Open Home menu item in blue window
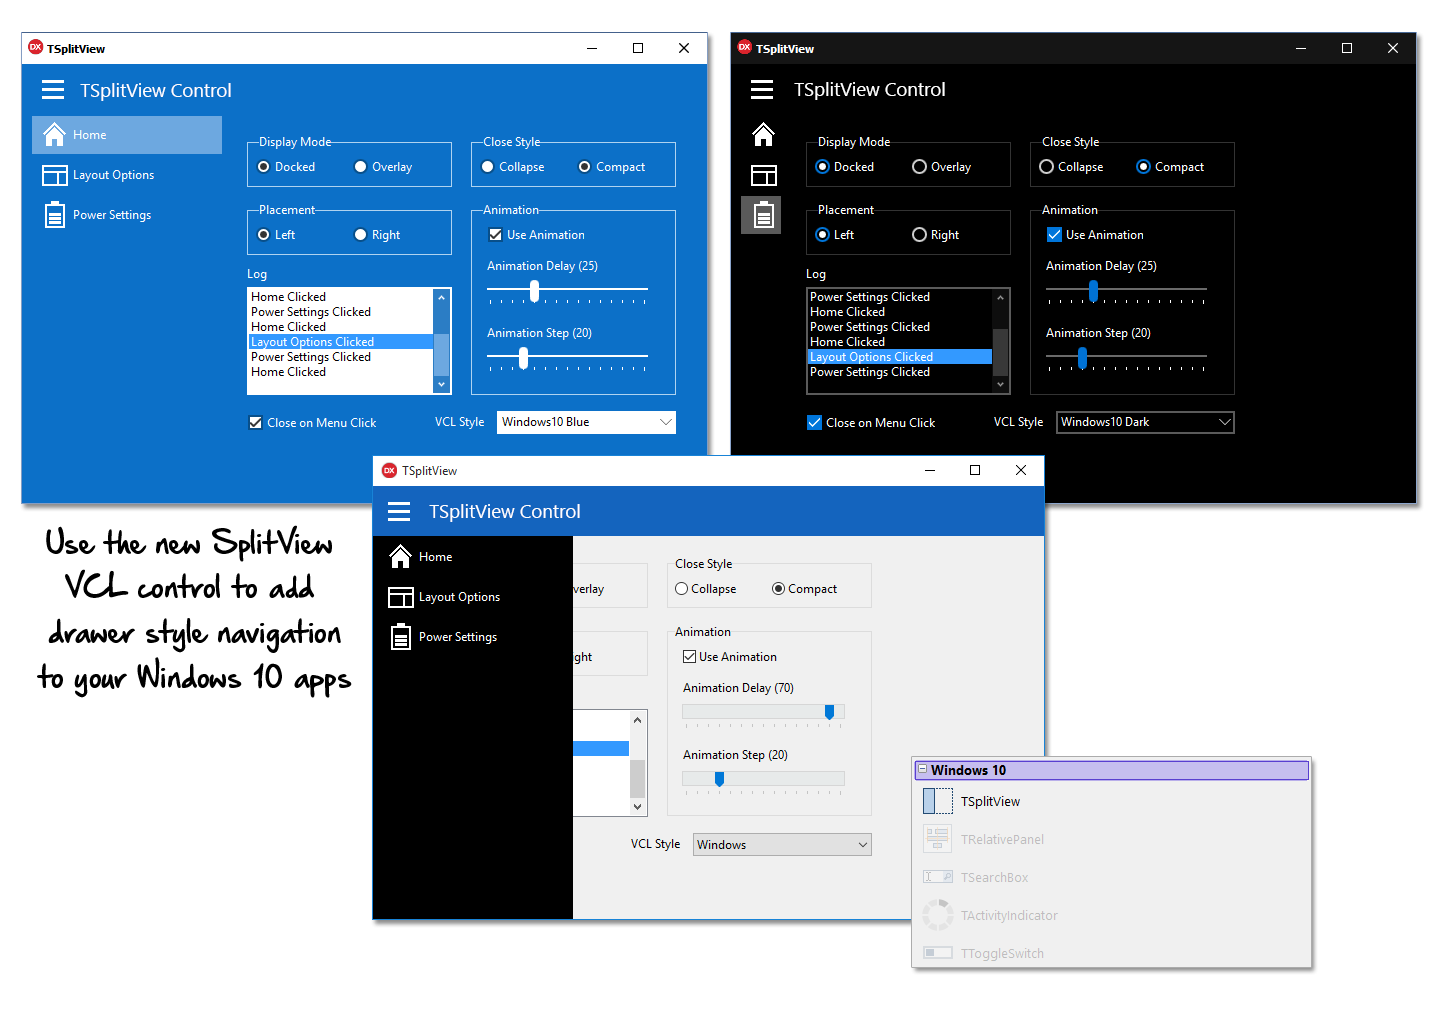The width and height of the screenshot is (1446, 1028). coord(127,135)
